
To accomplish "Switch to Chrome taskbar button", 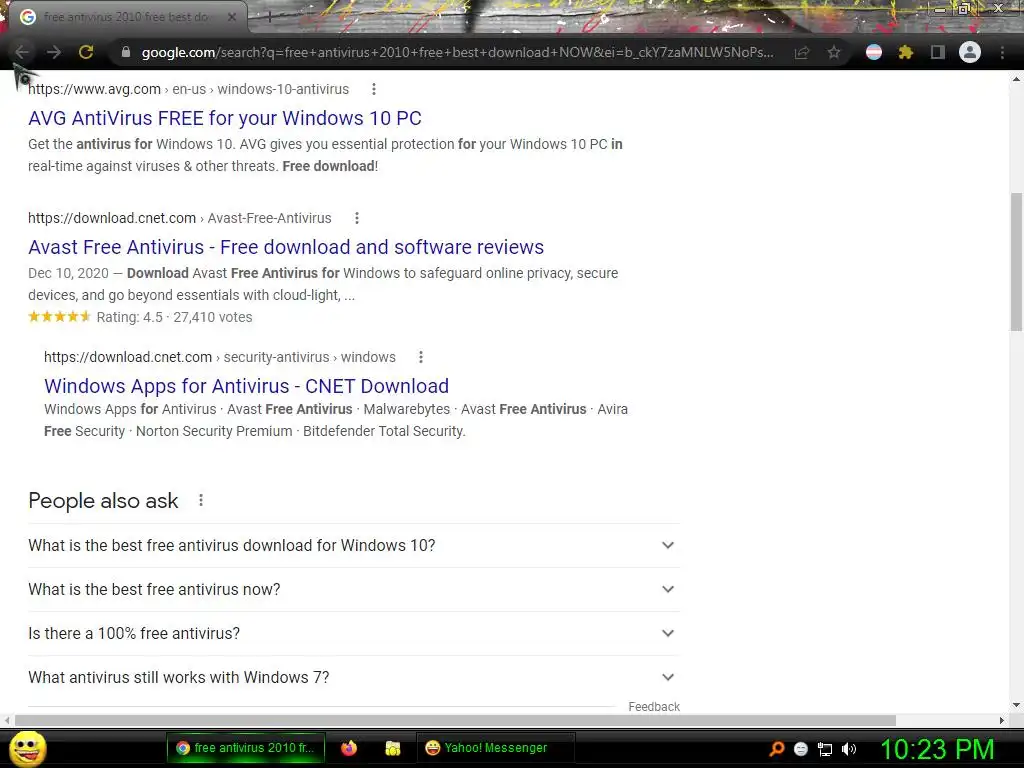I will 246,748.
